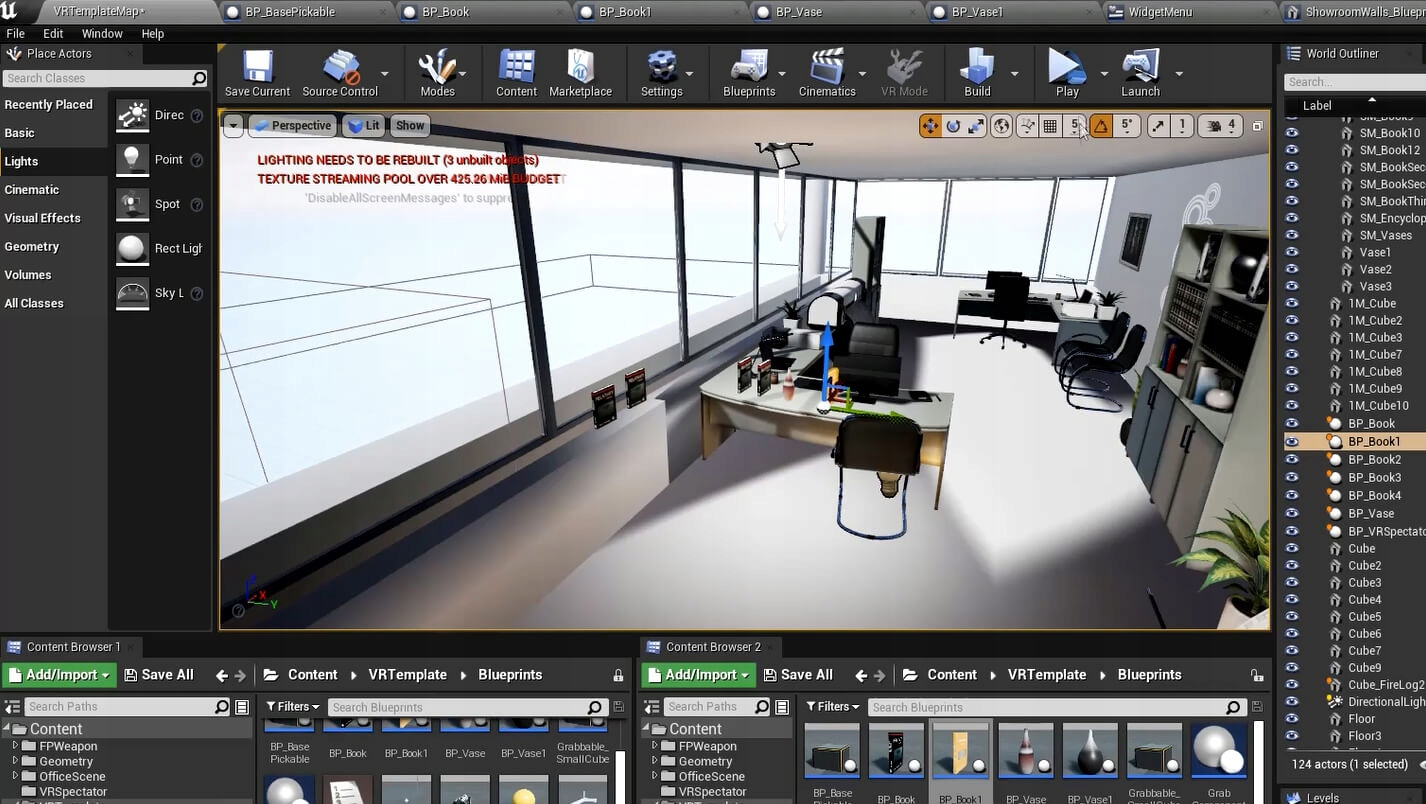Open the Cinematics toolbar icon
The width and height of the screenshot is (1426, 804).
pos(826,74)
